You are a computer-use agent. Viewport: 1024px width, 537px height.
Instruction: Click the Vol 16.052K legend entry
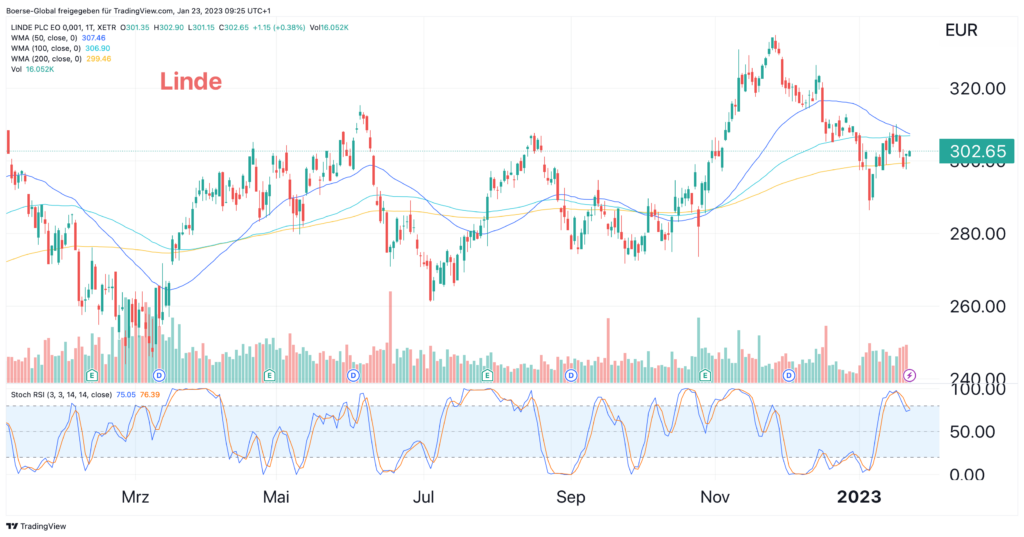(32, 69)
